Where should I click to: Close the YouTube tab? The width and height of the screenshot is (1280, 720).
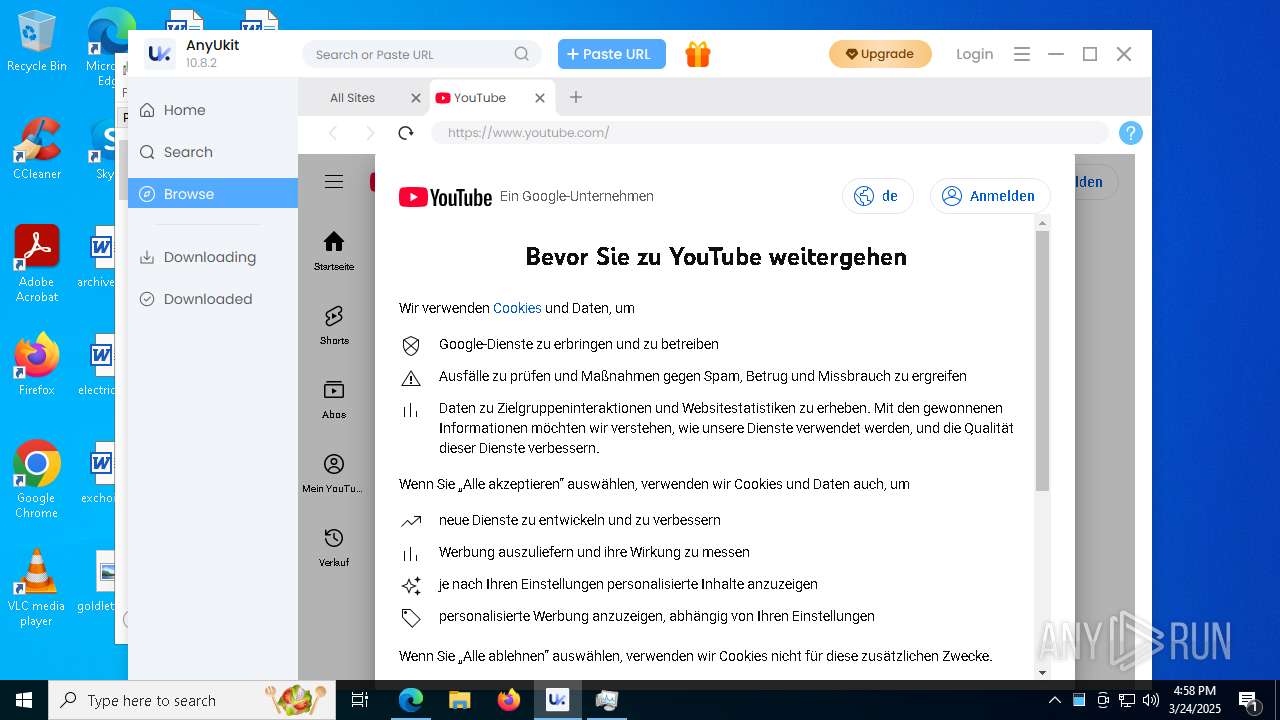(x=540, y=98)
